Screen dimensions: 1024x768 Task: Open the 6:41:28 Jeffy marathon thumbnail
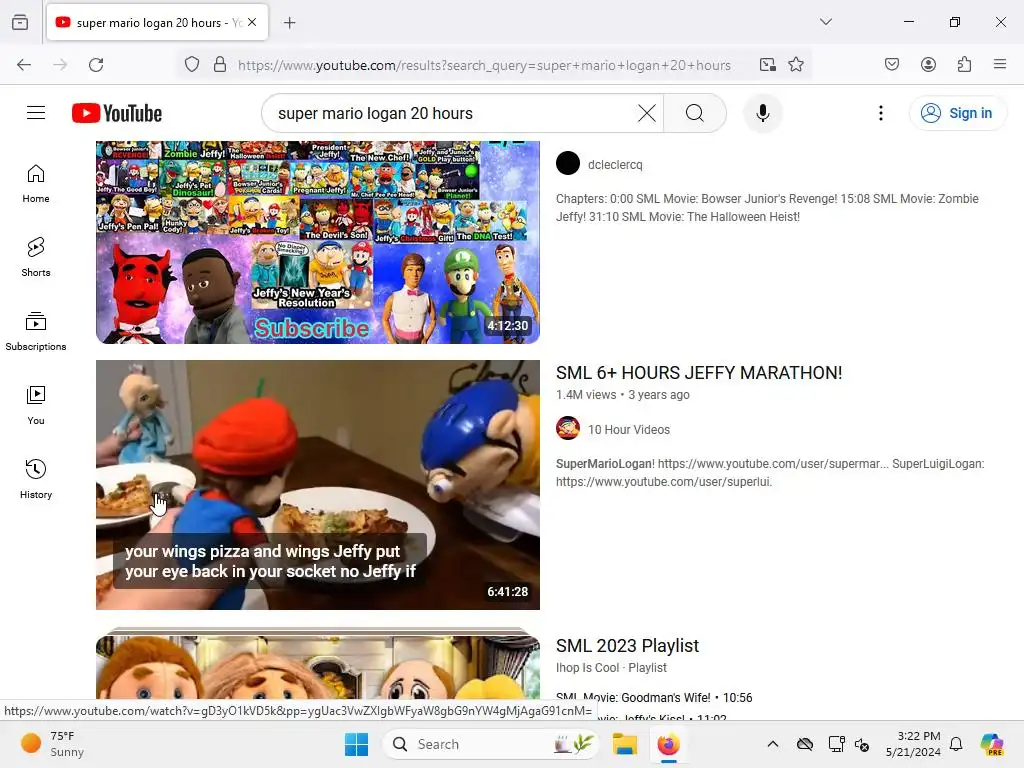click(x=317, y=485)
